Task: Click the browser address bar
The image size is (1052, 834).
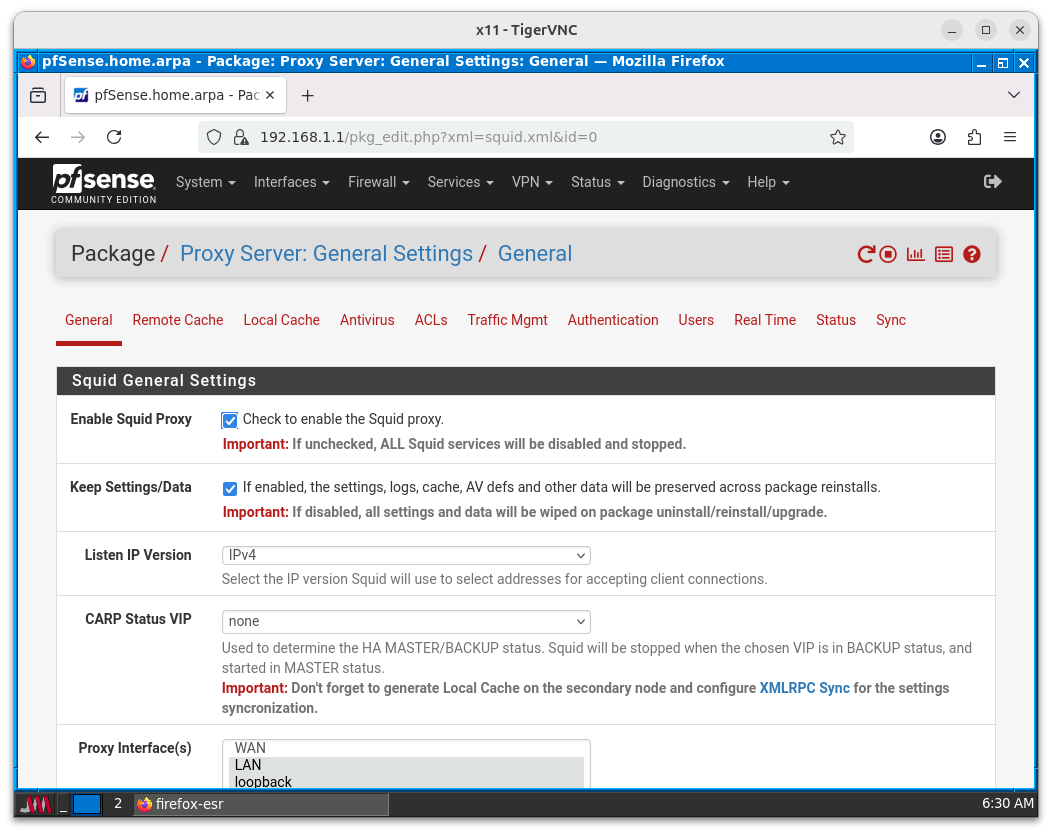Action: (x=530, y=137)
